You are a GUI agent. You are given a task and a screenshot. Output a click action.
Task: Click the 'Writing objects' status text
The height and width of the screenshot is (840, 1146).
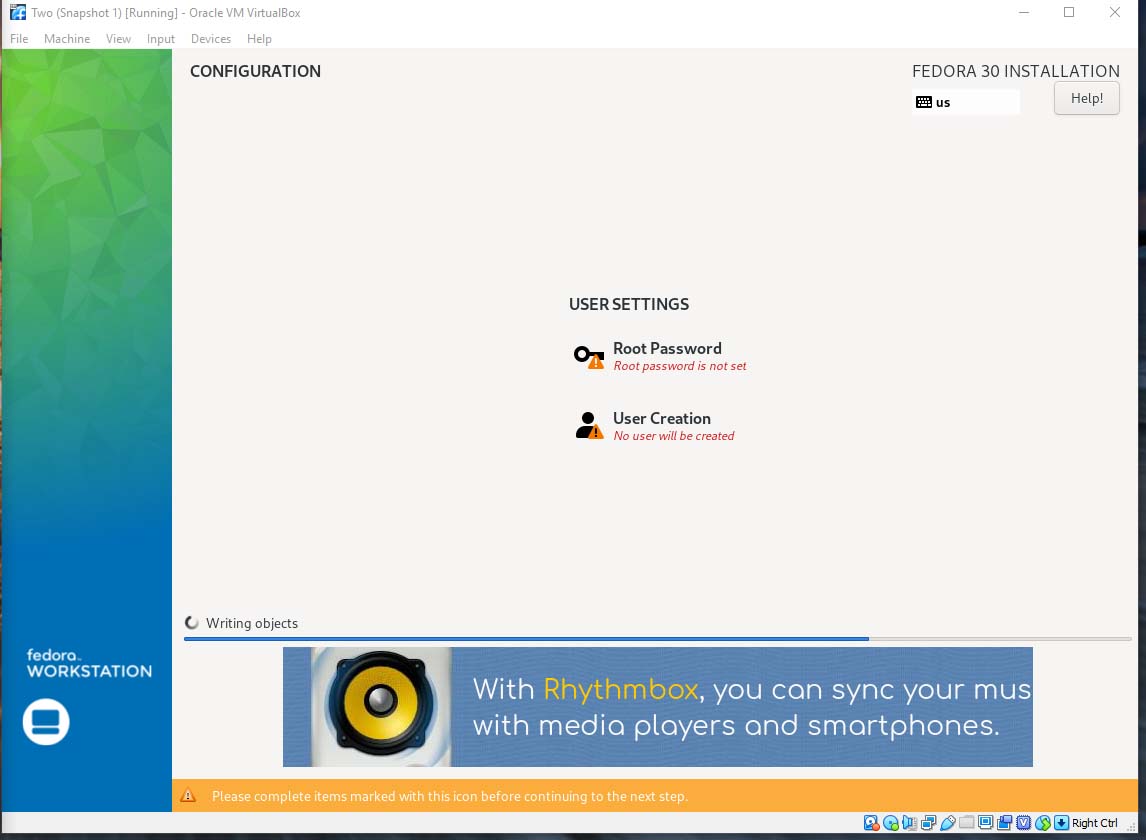pyautogui.click(x=252, y=623)
